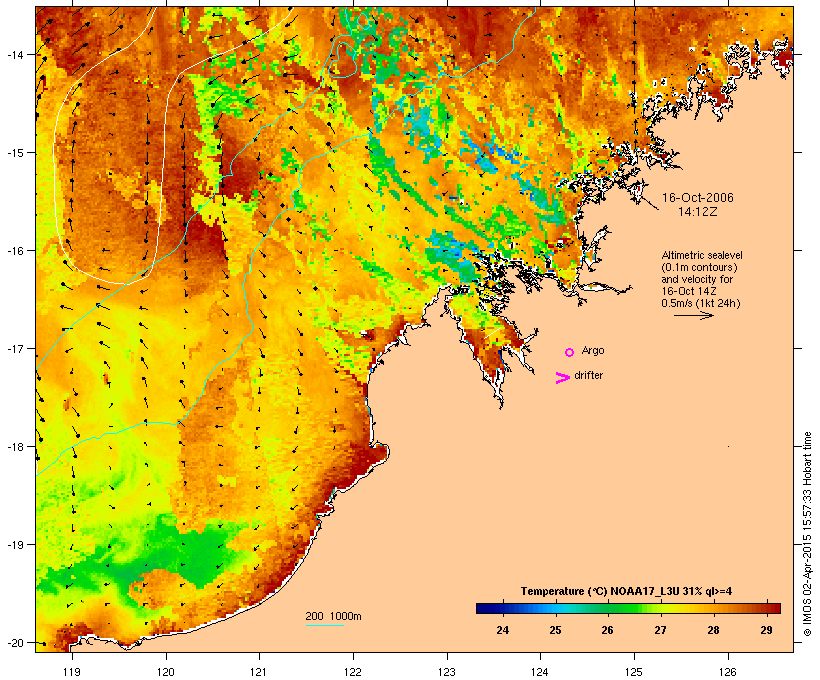Click the latitude axis label -14
The height and width of the screenshot is (680, 820).
[x=15, y=54]
